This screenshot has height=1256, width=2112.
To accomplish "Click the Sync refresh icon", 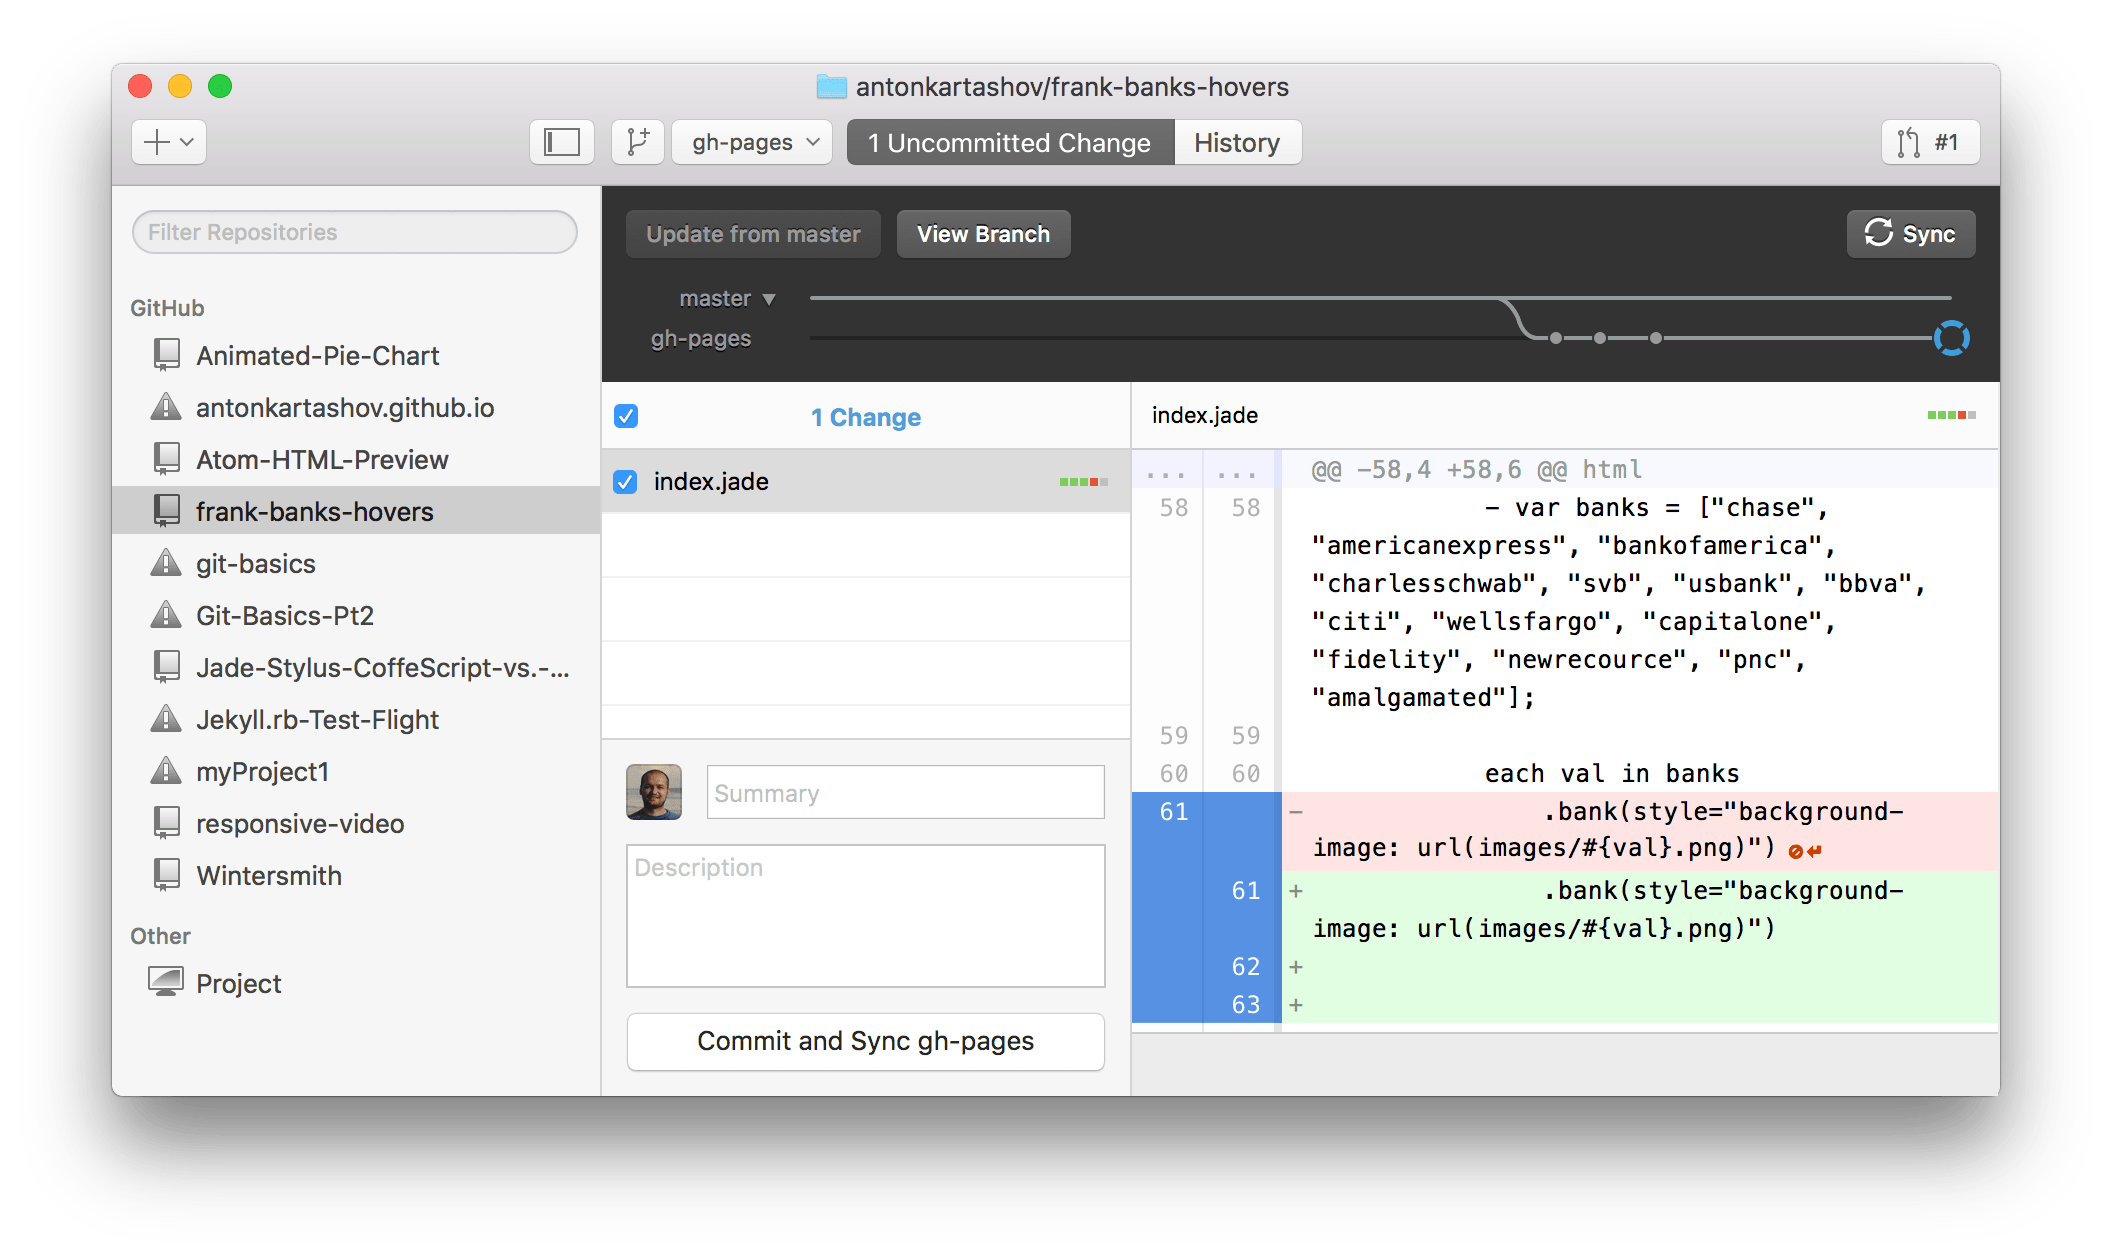I will [x=1879, y=234].
